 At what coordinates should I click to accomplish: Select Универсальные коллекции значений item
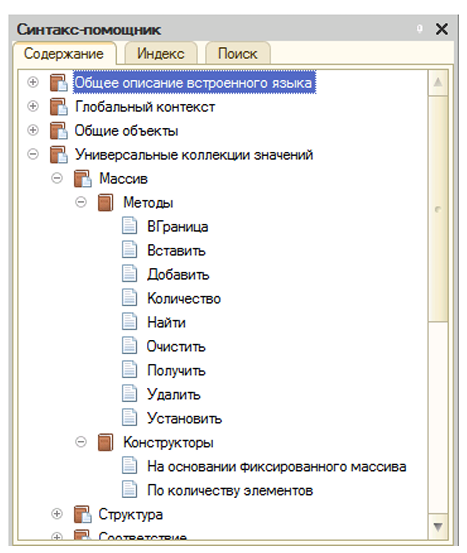[x=194, y=154]
